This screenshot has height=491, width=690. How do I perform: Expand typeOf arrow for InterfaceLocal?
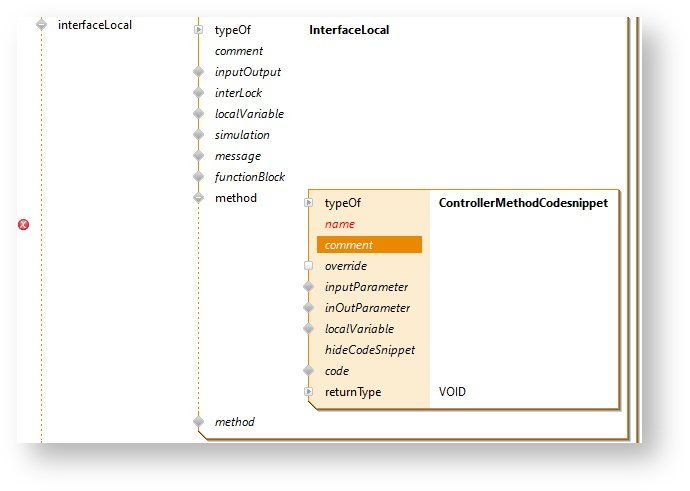(199, 30)
